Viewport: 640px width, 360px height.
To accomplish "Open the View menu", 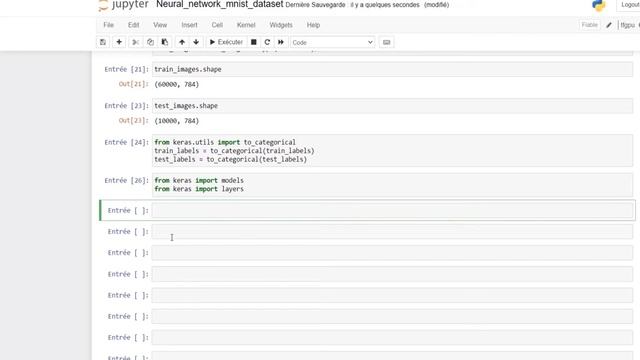I will (x=160, y=25).
